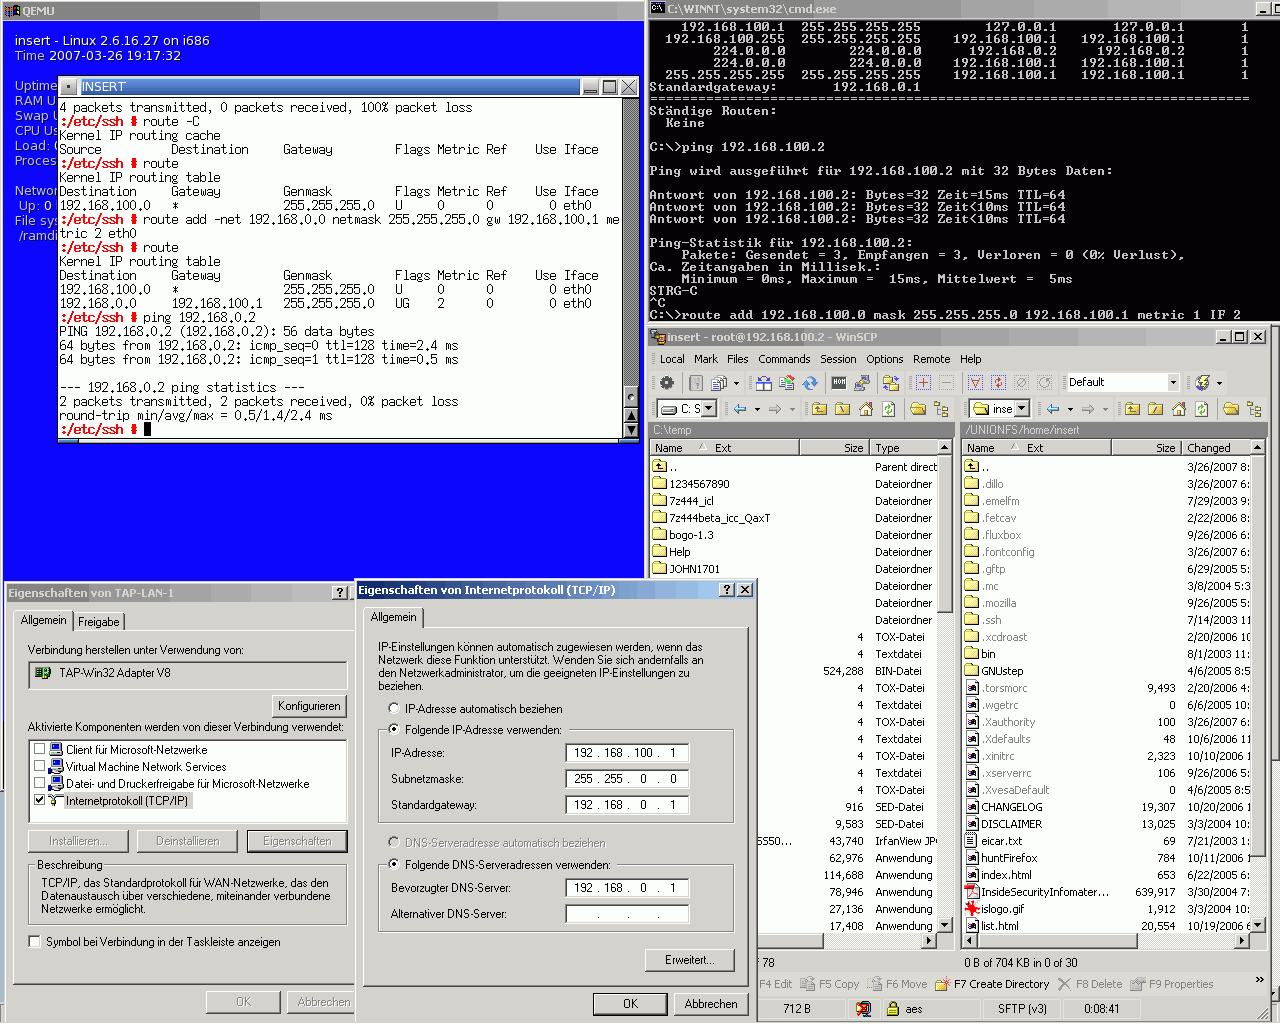Click the Compare Directories icon in WinSCP toolbar

click(x=764, y=382)
